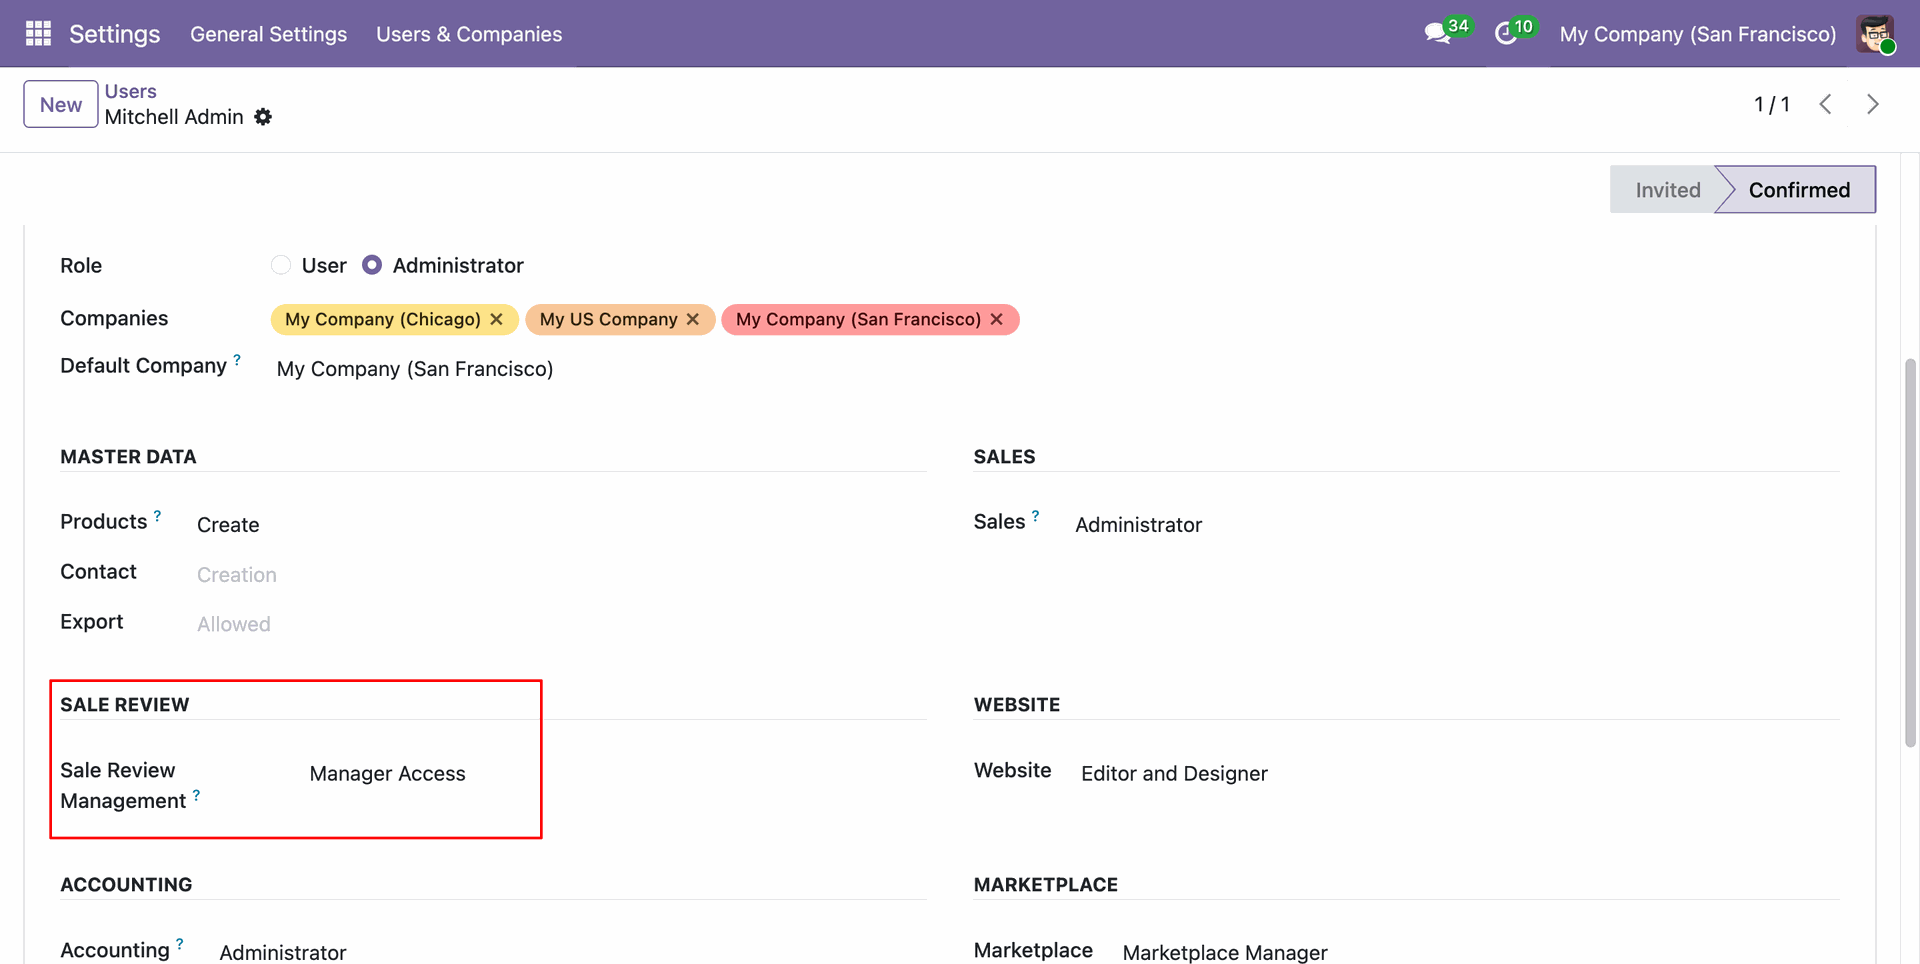Select the Confirmed status stage
This screenshot has height=964, width=1920.
pyautogui.click(x=1798, y=190)
